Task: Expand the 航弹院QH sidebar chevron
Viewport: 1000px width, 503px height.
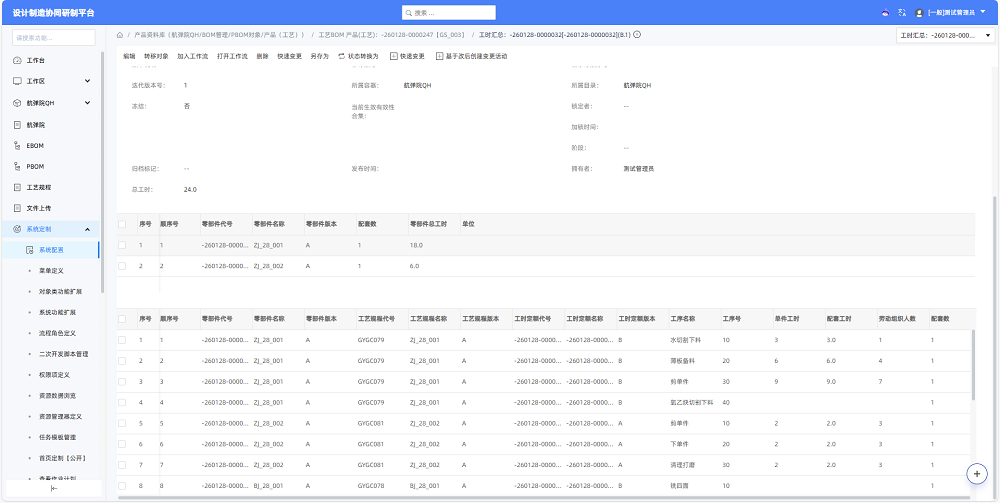Action: 87,103
